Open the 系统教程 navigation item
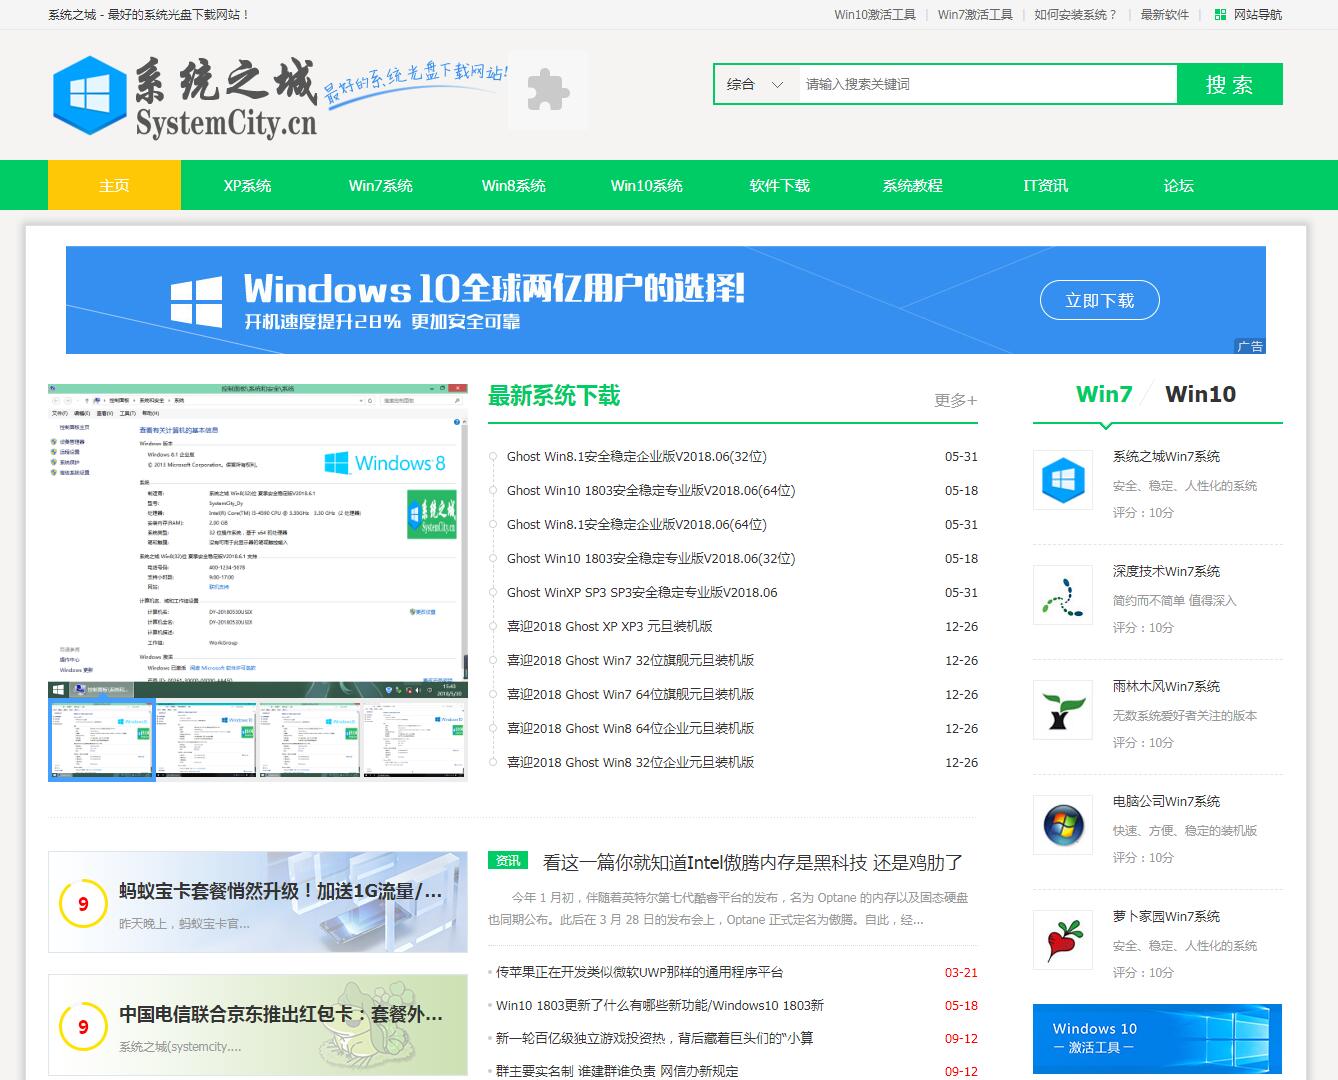Viewport: 1338px width, 1080px height. pos(912,185)
